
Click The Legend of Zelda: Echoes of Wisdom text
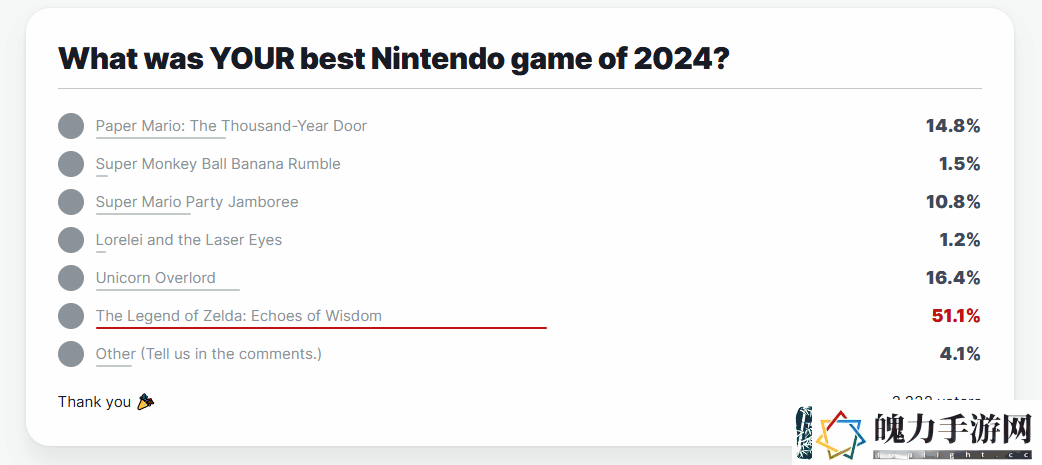239,316
